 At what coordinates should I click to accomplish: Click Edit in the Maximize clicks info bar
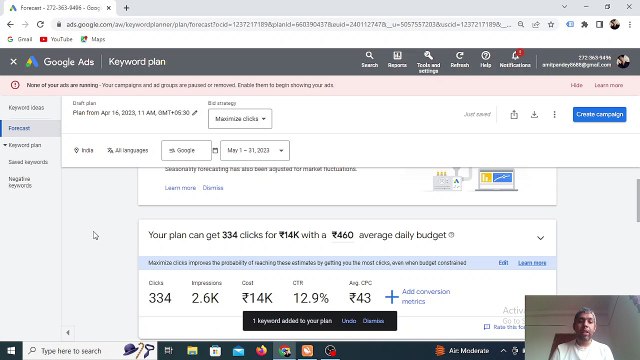point(503,263)
